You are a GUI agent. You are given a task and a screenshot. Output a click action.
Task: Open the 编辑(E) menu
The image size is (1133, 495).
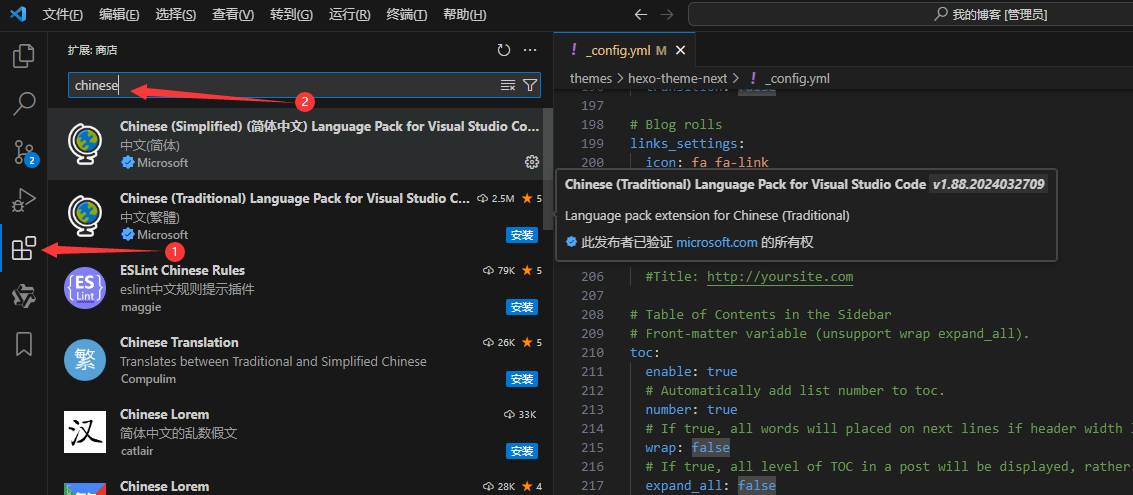119,14
